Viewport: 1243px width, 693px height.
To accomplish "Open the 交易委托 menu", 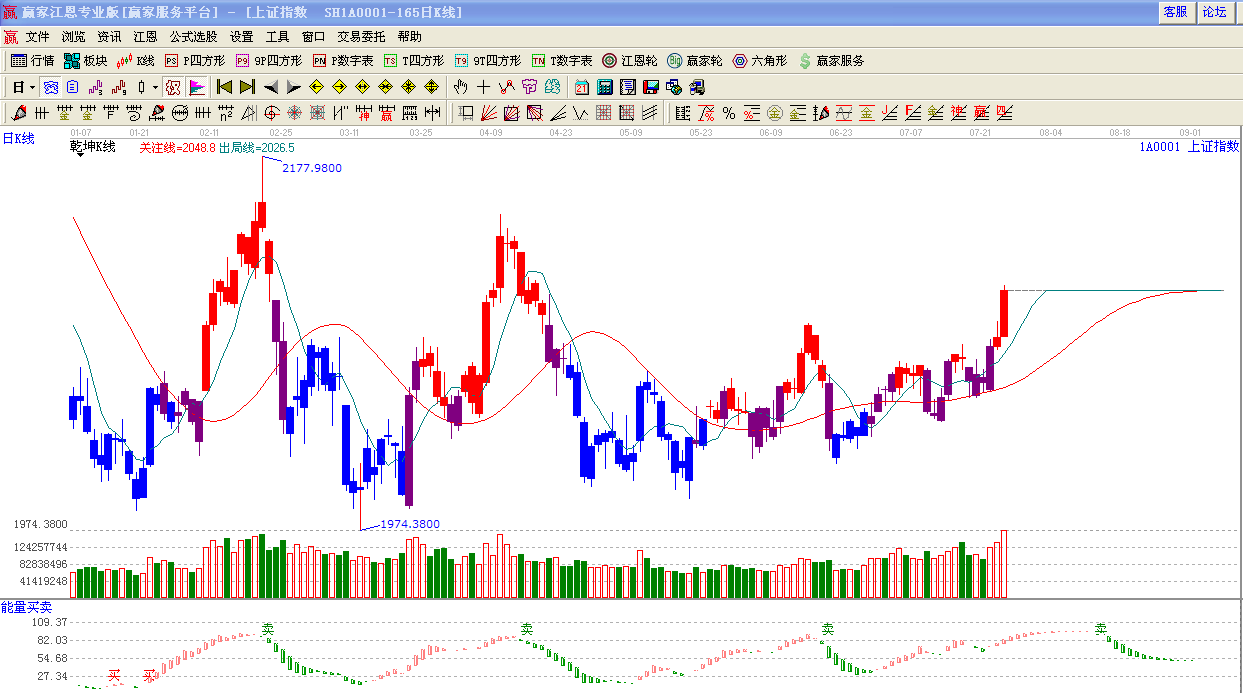I will coord(361,36).
